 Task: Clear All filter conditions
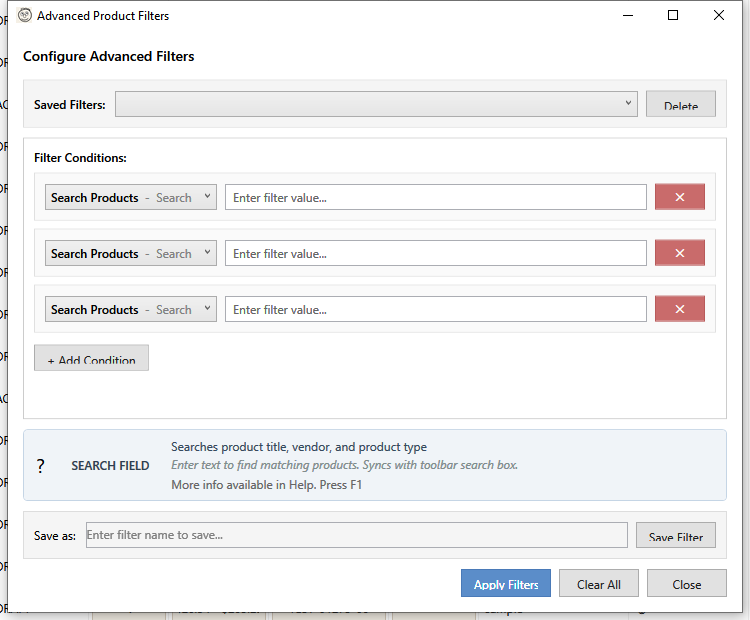pyautogui.click(x=598, y=583)
